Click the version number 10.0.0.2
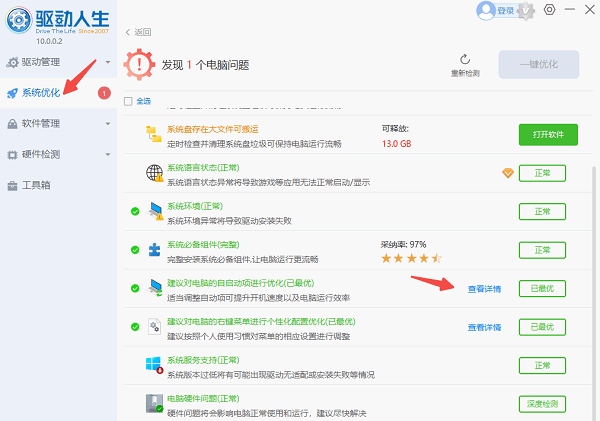The width and height of the screenshot is (600, 421). (x=49, y=41)
